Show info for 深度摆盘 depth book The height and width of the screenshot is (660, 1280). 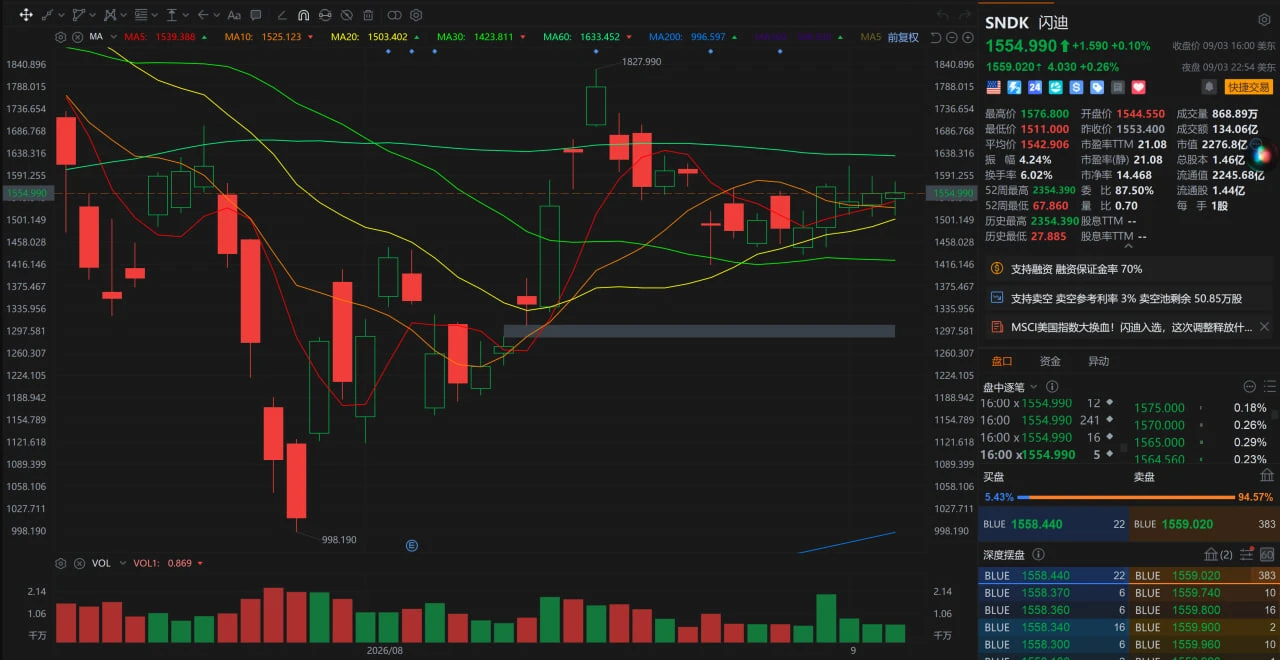point(1038,554)
